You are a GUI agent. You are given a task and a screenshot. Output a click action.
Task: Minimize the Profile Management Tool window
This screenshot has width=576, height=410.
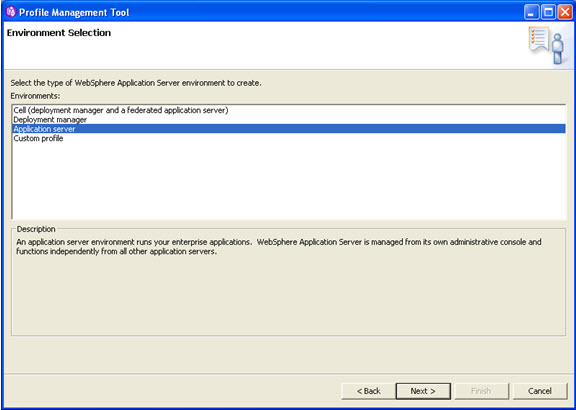coord(531,13)
